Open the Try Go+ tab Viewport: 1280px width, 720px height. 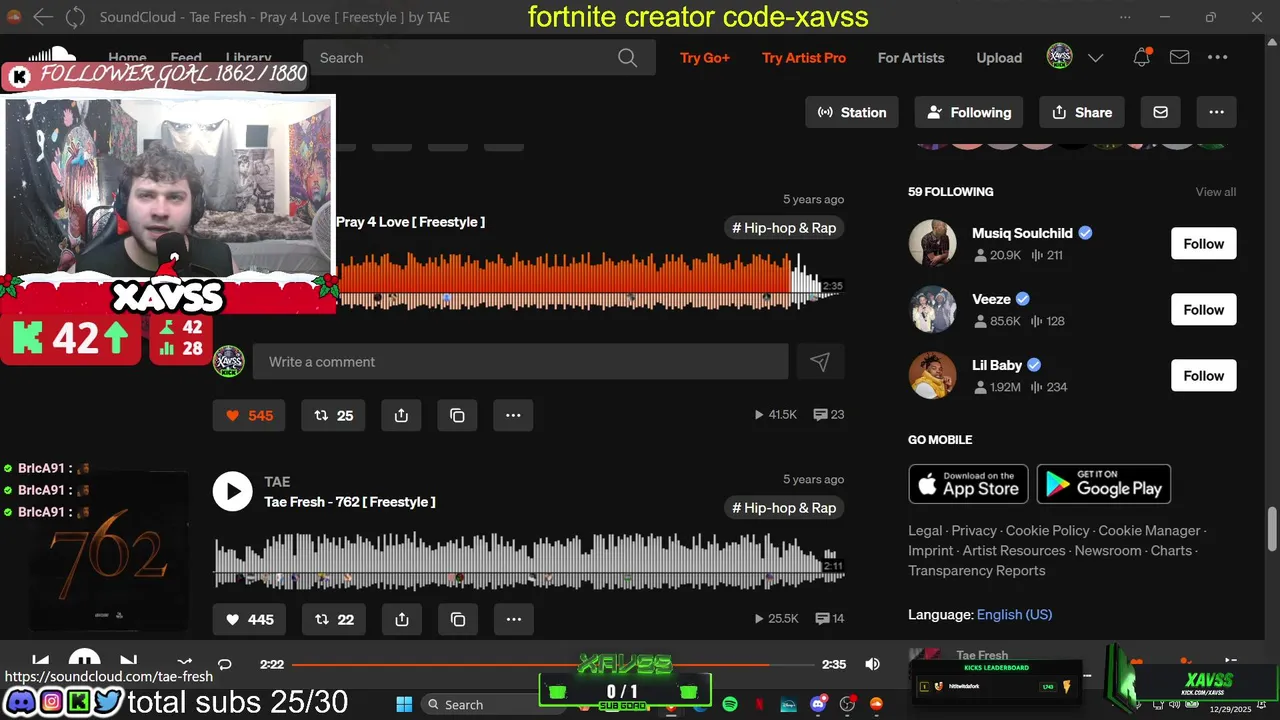(705, 58)
